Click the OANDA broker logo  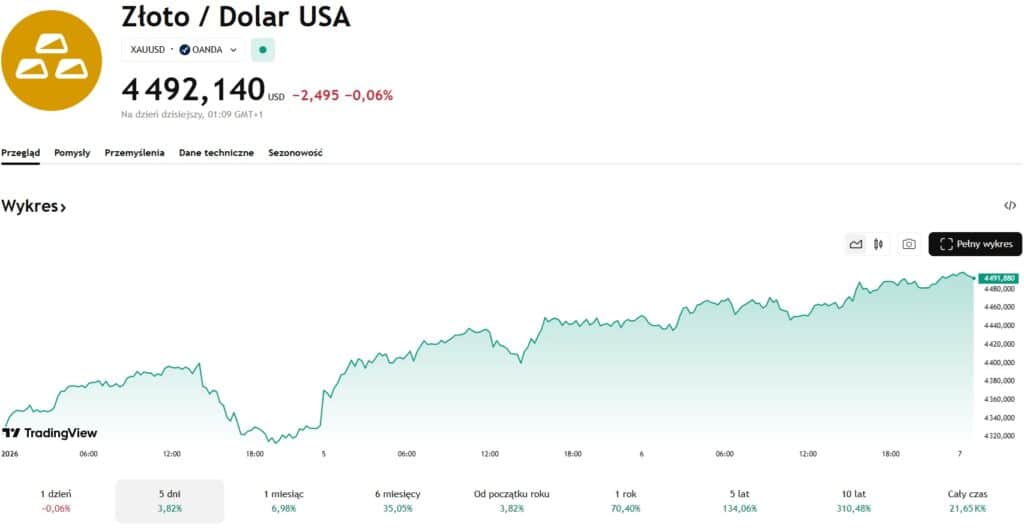pos(185,49)
